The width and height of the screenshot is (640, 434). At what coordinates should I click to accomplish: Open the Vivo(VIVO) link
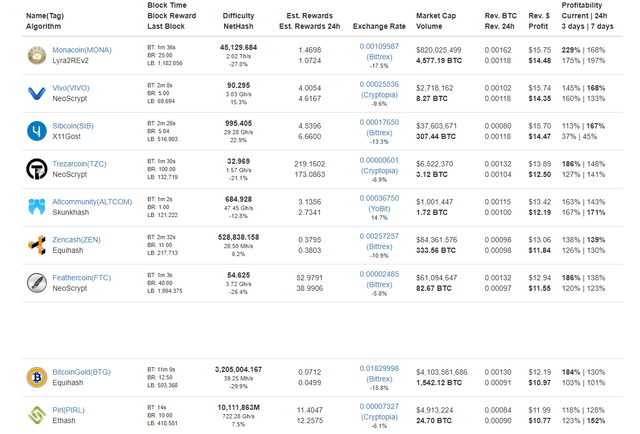tap(71, 88)
